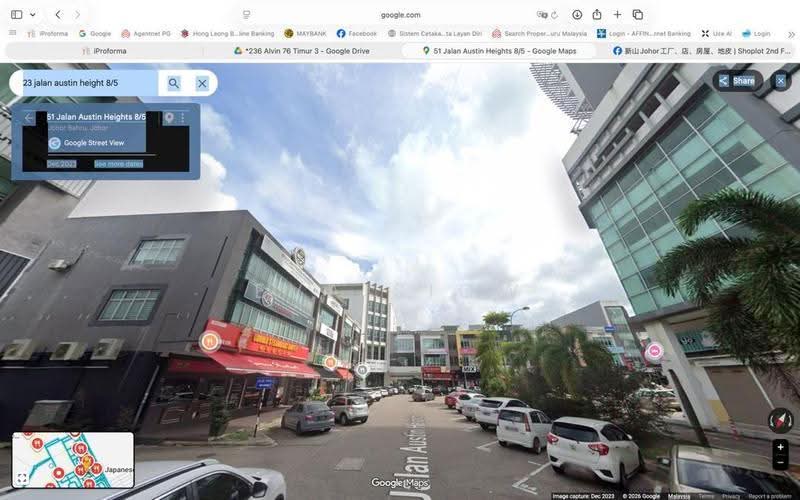Switch to the Alvin 76 Timur Google Drive tab
This screenshot has width=800, height=500.
pyautogui.click(x=302, y=51)
